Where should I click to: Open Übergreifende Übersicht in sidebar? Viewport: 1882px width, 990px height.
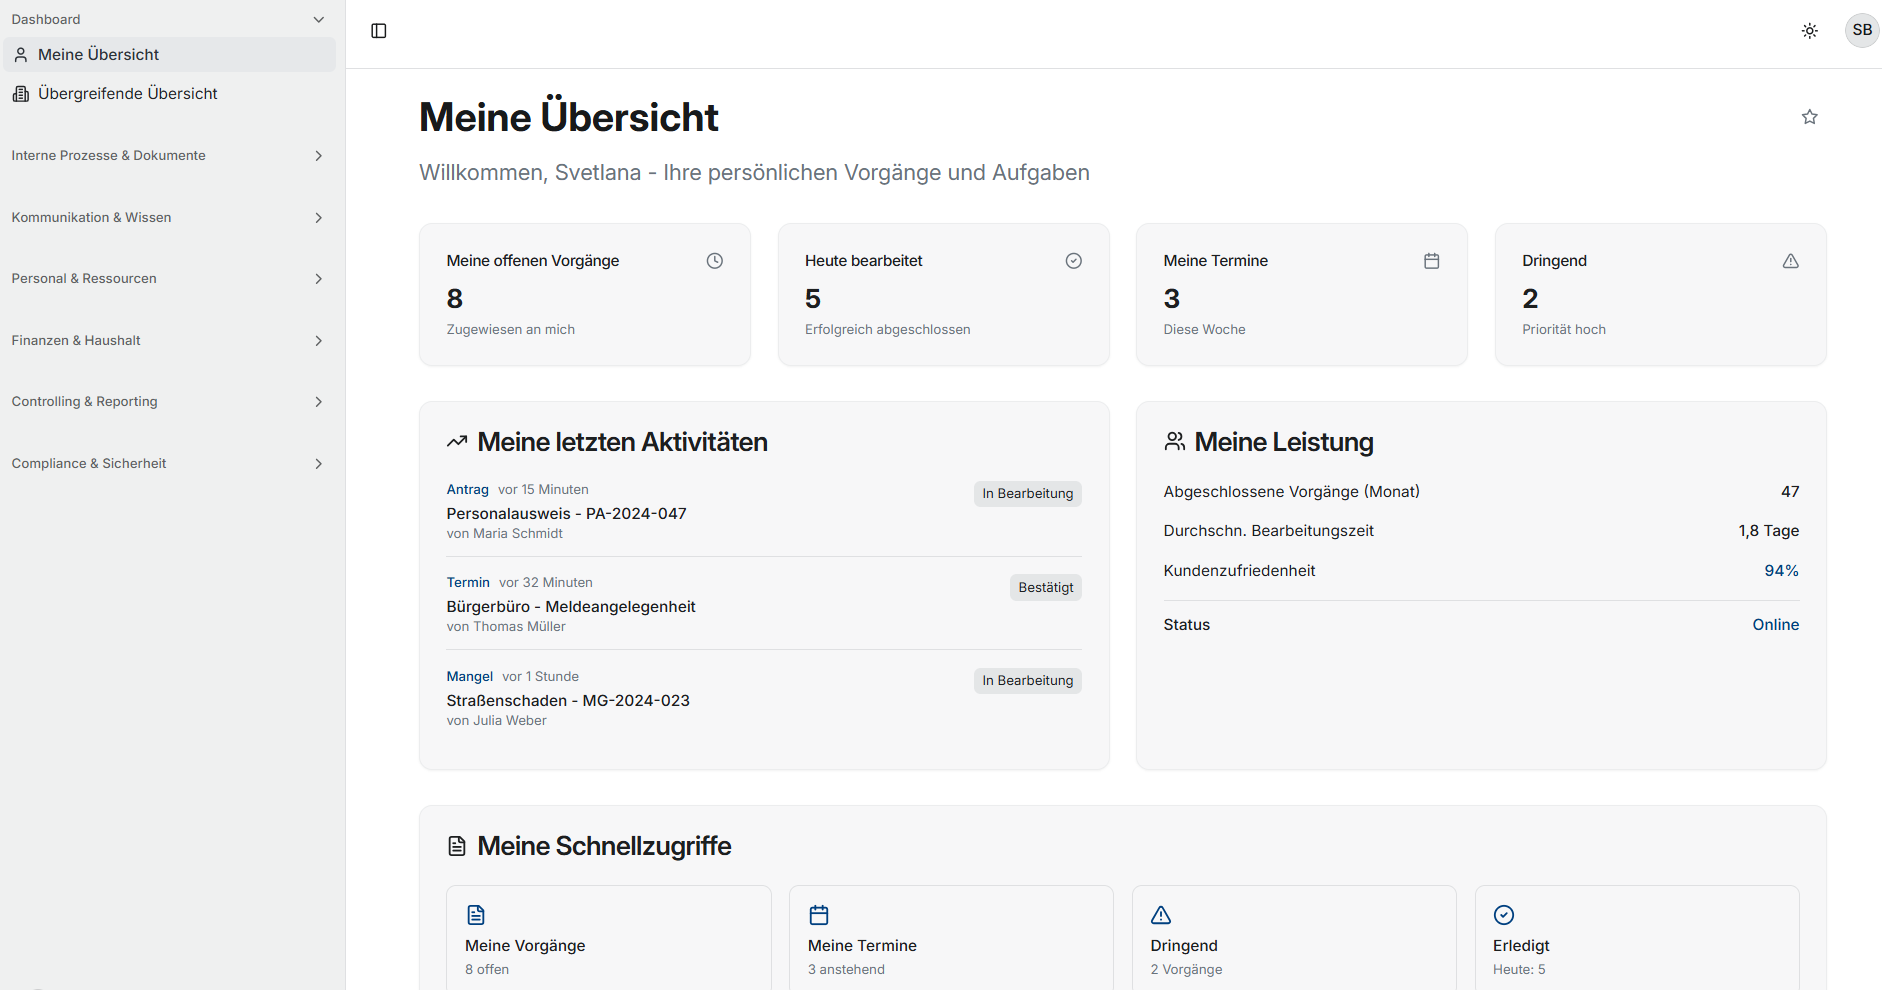pos(169,94)
